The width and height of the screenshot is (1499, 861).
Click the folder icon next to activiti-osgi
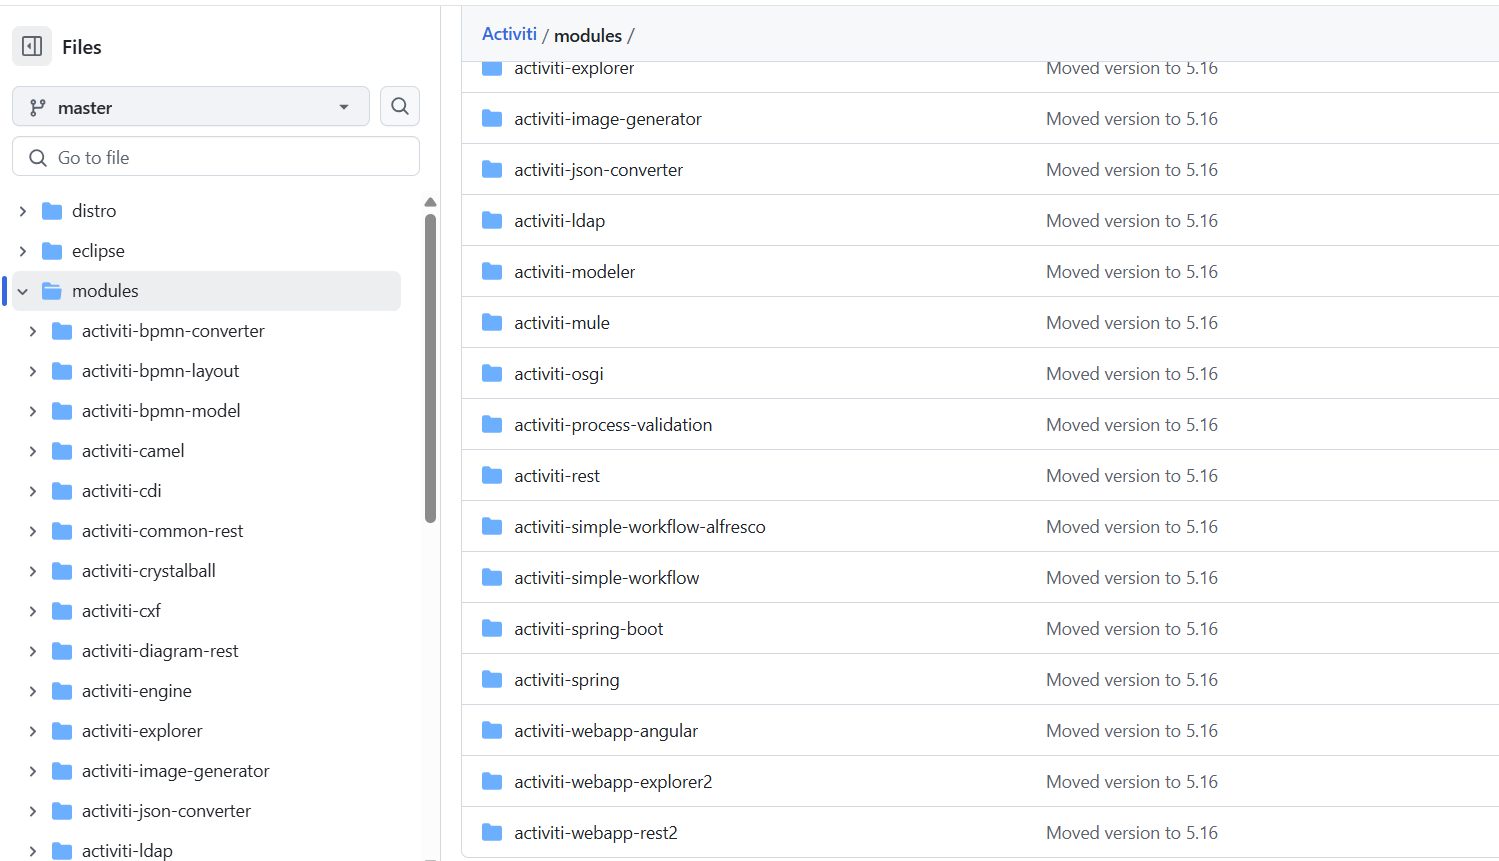491,373
